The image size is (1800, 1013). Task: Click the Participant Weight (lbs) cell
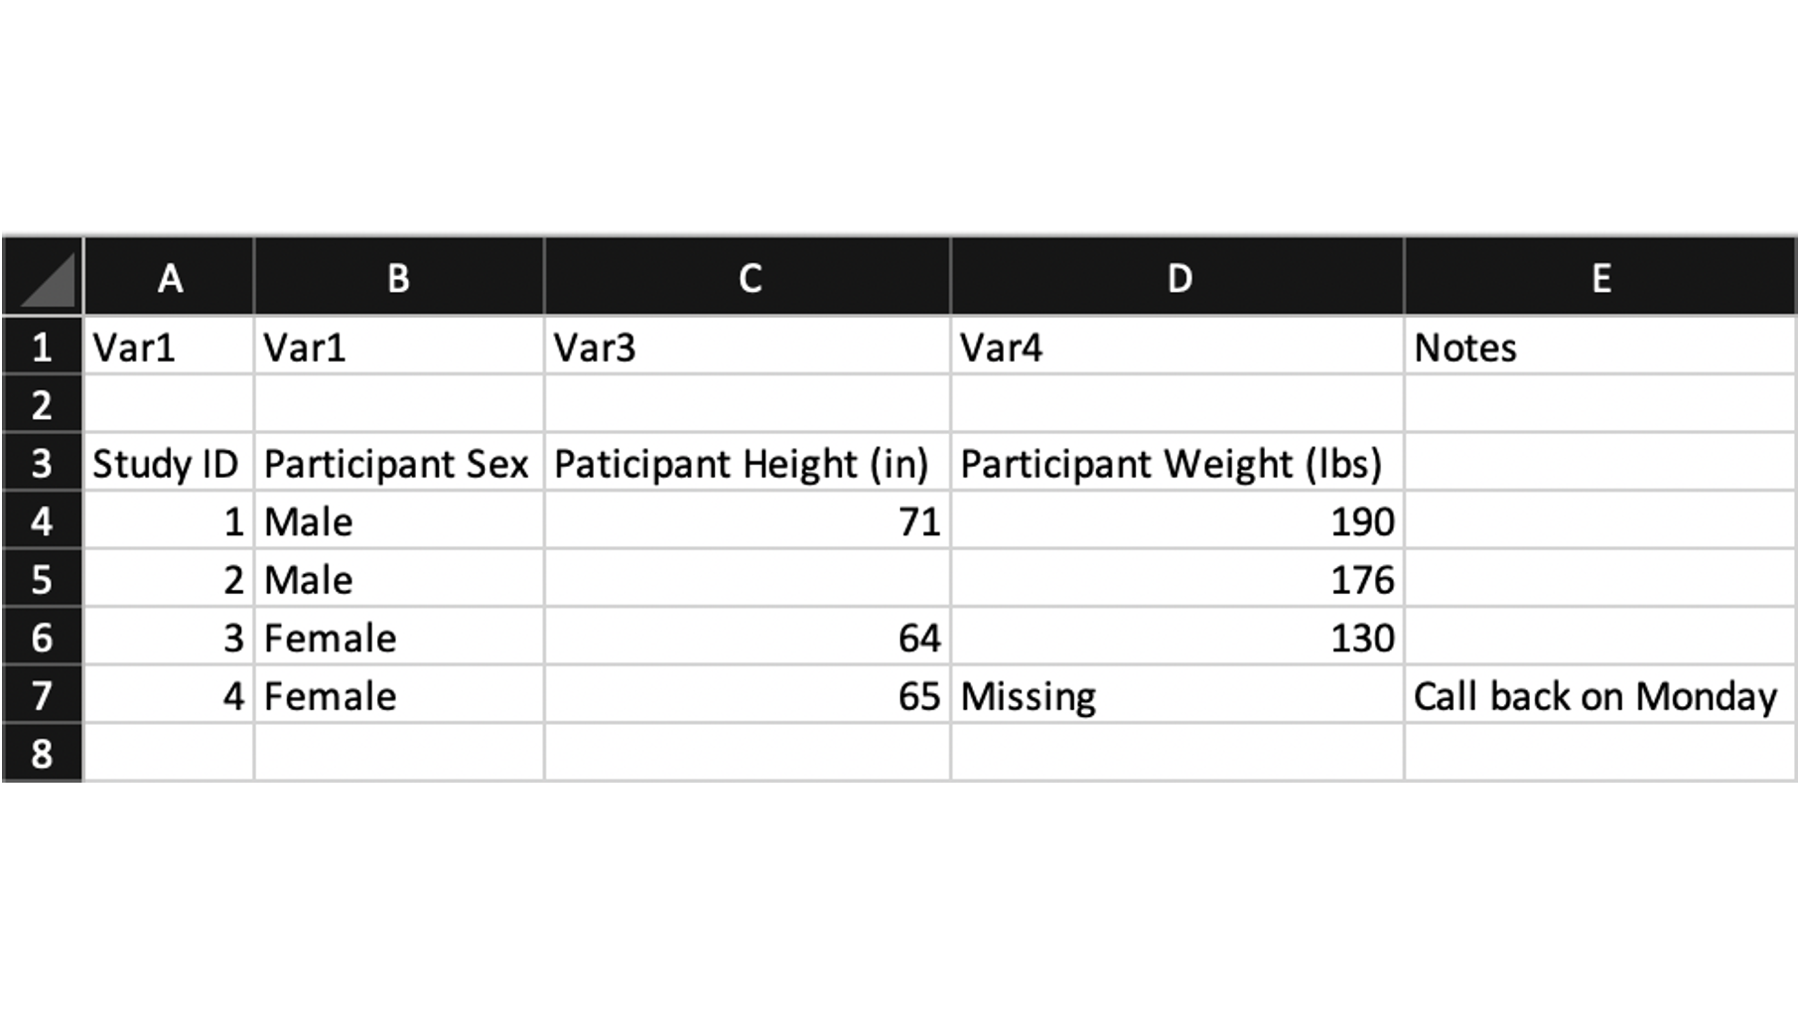point(1177,462)
